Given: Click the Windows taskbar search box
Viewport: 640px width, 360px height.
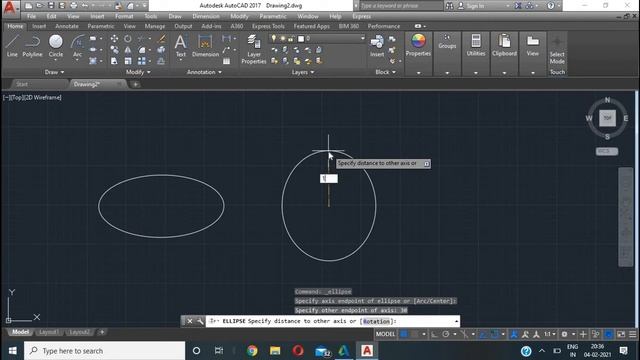Looking at the screenshot, I should [x=104, y=351].
